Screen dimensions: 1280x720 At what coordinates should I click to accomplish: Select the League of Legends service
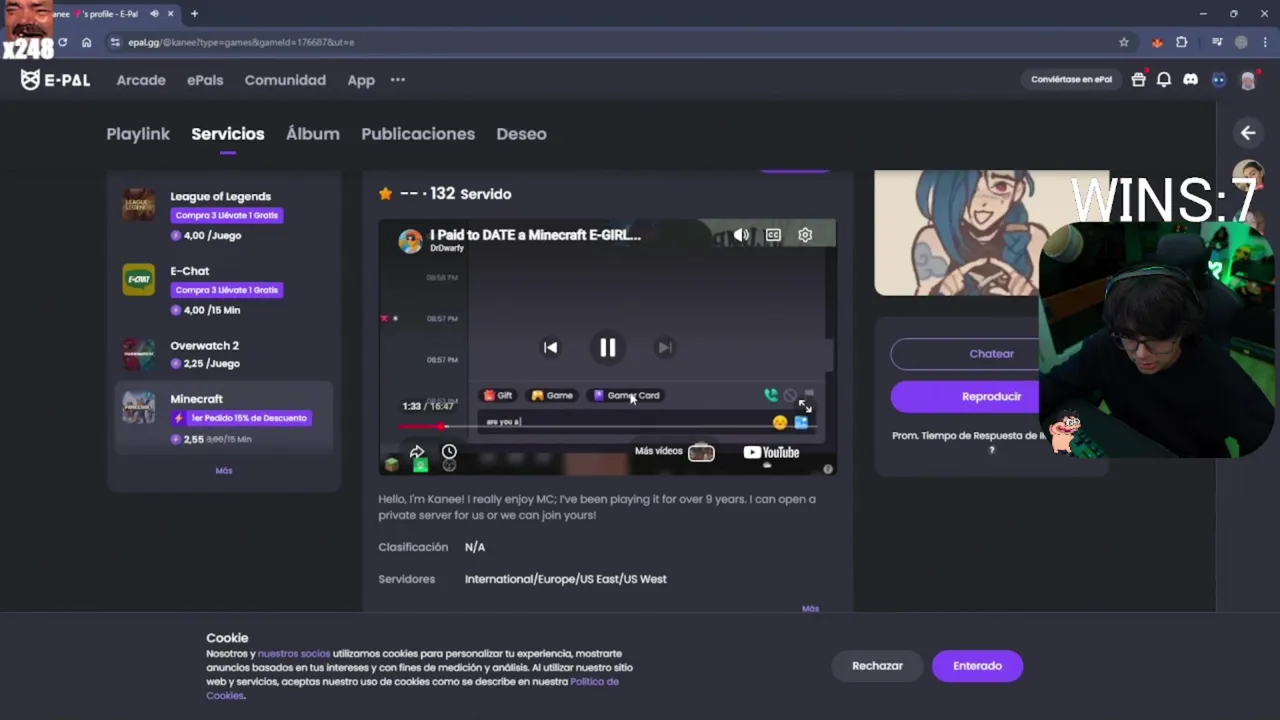pos(224,216)
